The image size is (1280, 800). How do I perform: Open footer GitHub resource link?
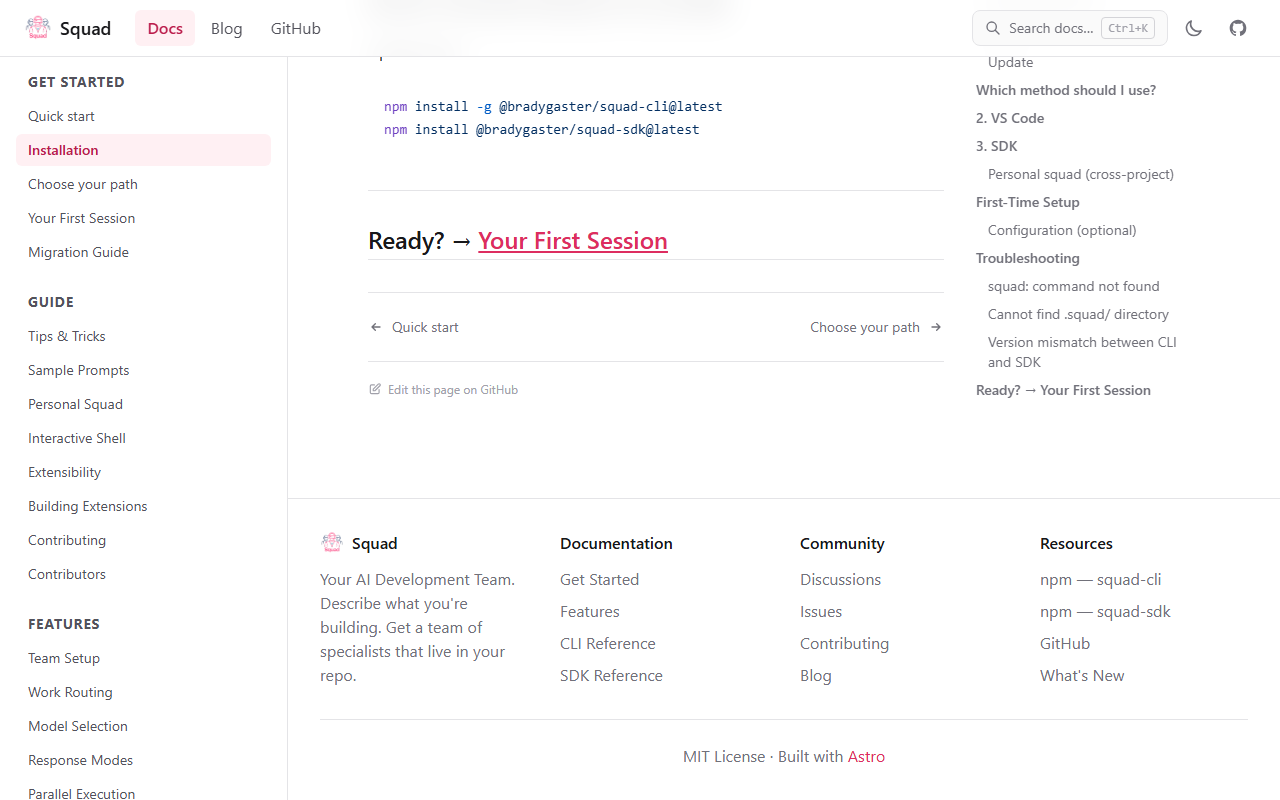coord(1065,643)
